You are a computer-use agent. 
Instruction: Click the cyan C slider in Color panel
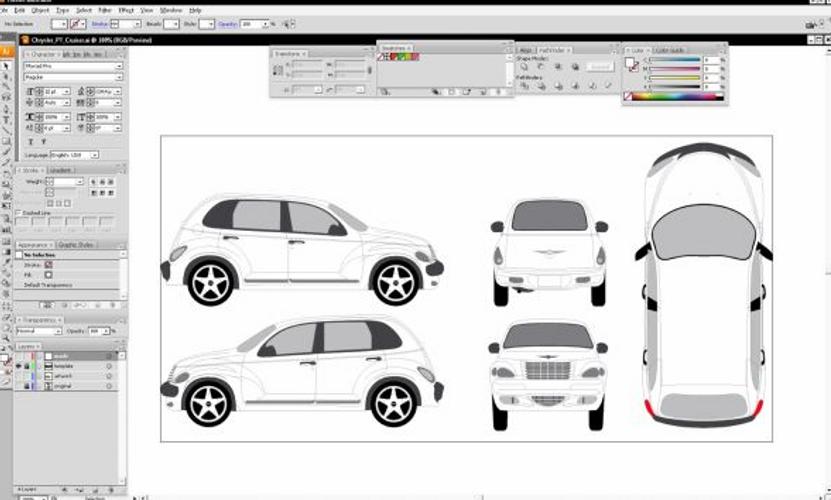pos(675,60)
